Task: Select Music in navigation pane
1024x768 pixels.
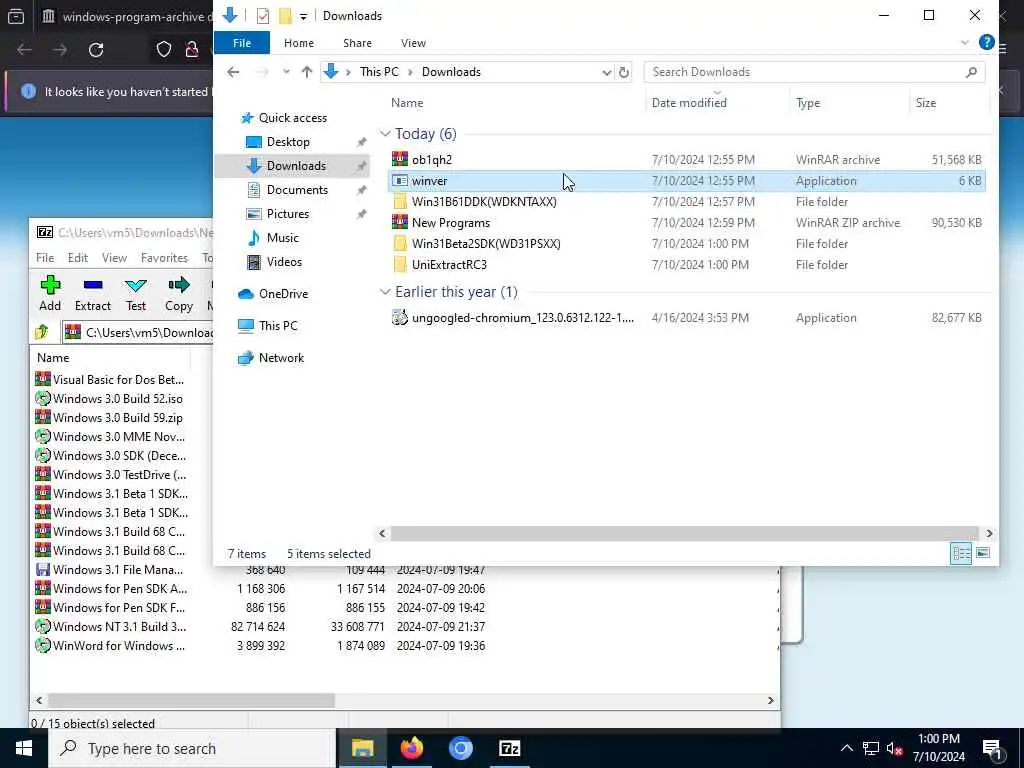Action: pos(282,238)
